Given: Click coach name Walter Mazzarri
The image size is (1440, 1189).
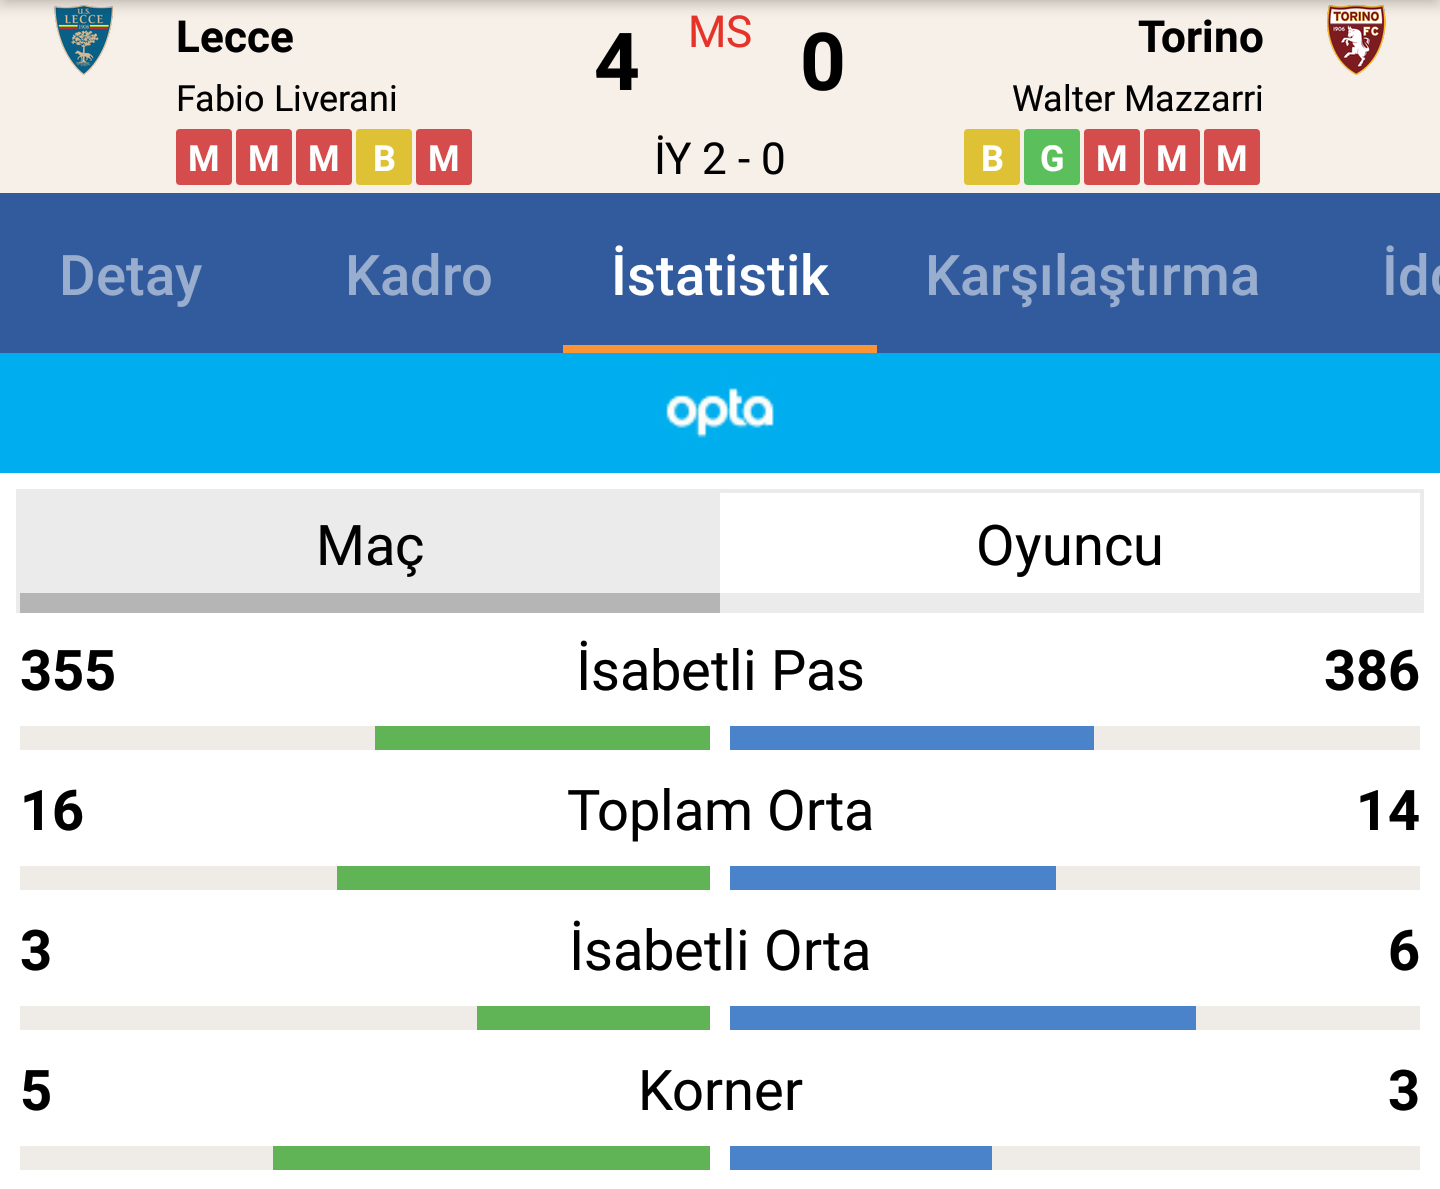Looking at the screenshot, I should click(x=1138, y=99).
